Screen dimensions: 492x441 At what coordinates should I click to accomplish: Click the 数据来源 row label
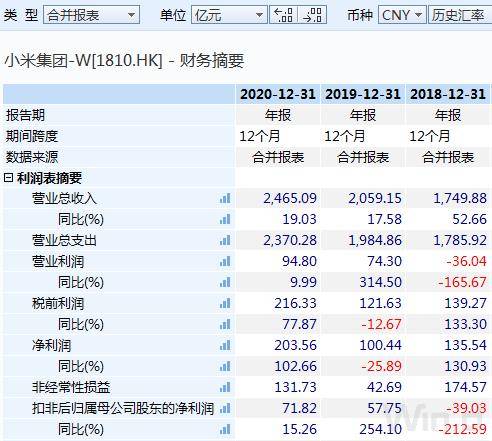(32, 157)
